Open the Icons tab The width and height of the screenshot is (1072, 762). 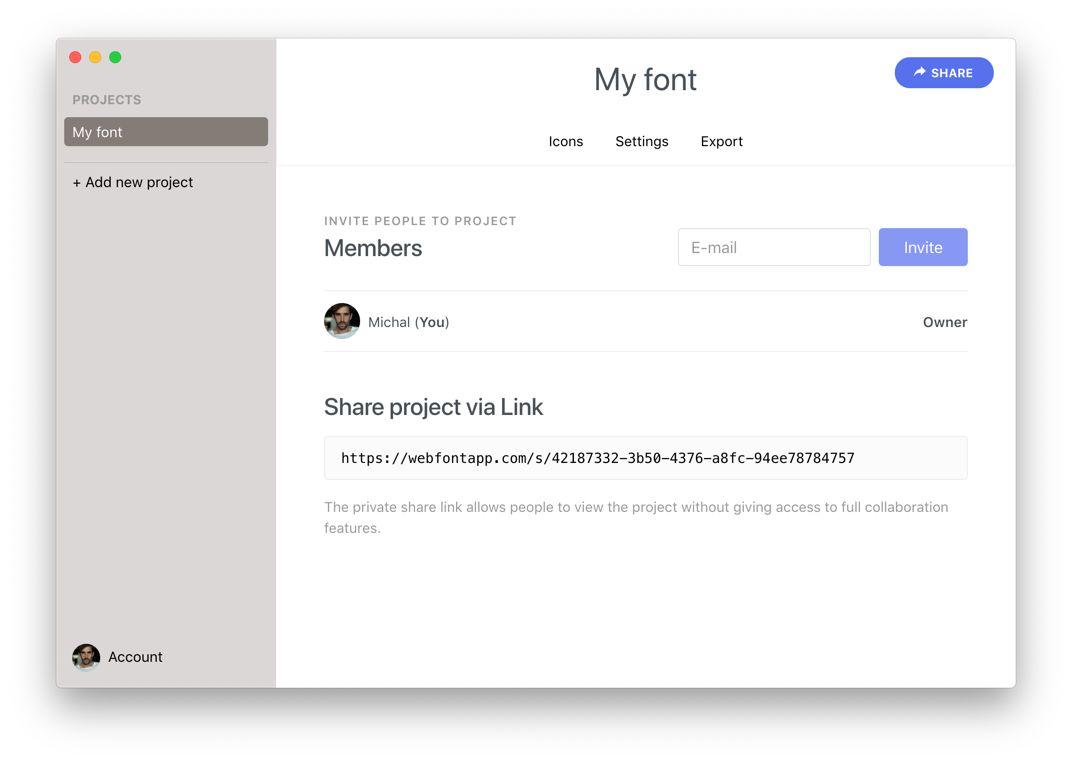click(x=565, y=141)
